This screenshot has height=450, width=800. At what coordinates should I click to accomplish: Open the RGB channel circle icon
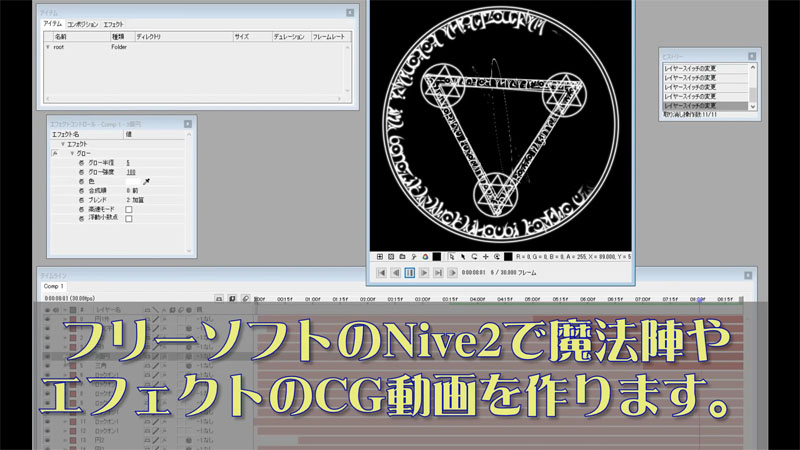(x=425, y=257)
